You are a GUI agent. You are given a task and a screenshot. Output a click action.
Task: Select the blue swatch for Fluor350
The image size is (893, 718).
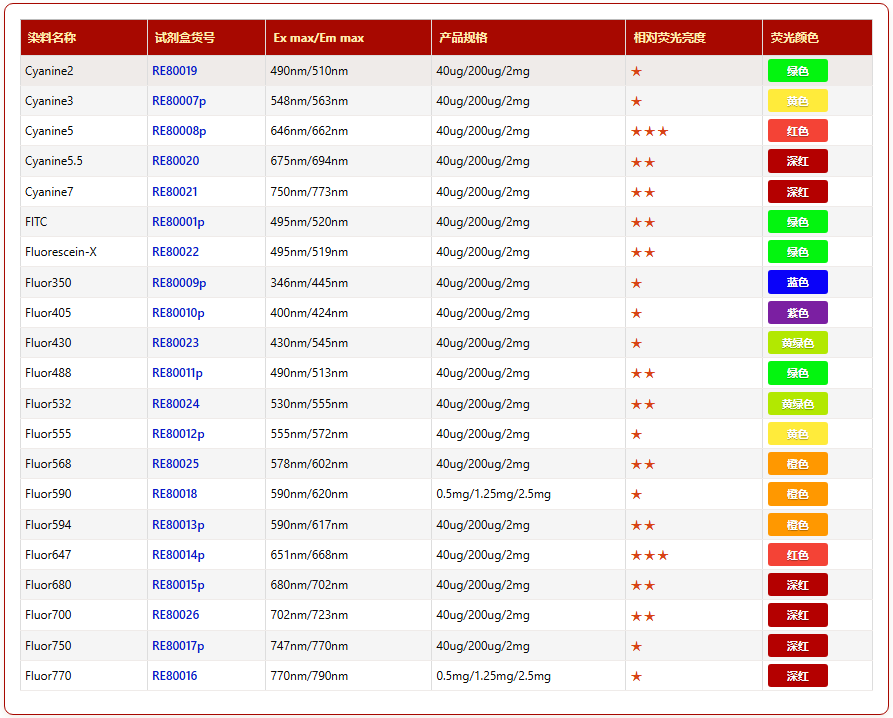[x=797, y=283]
